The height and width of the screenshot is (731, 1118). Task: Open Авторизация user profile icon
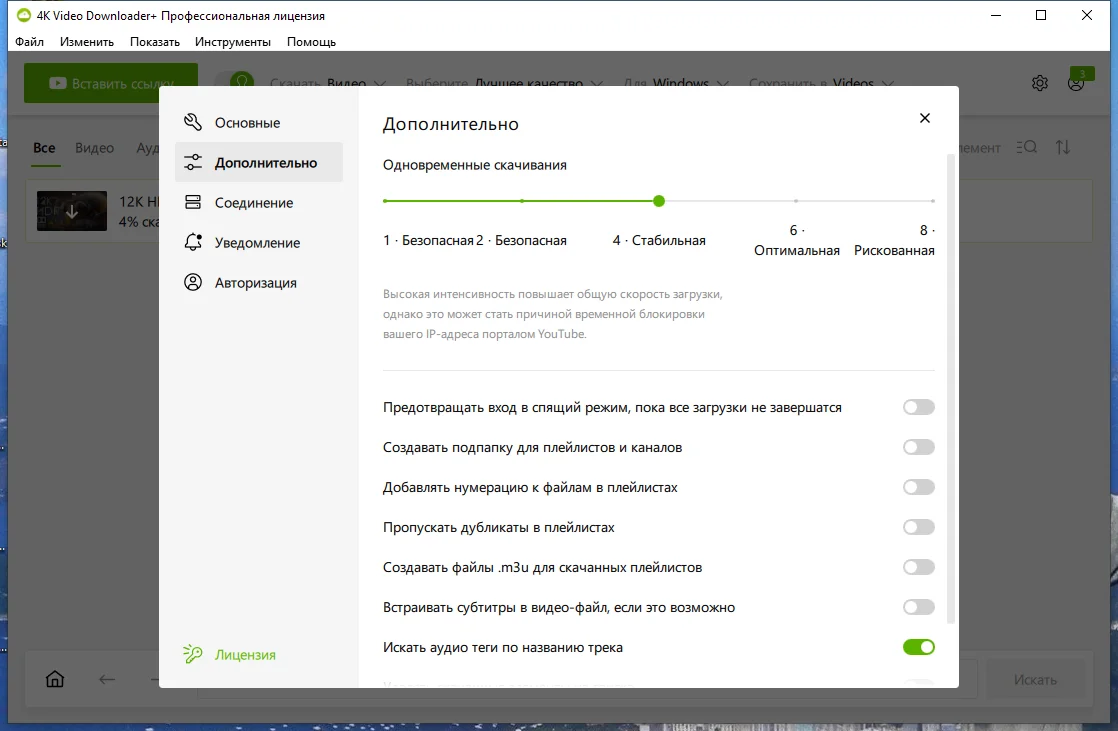[x=193, y=282]
